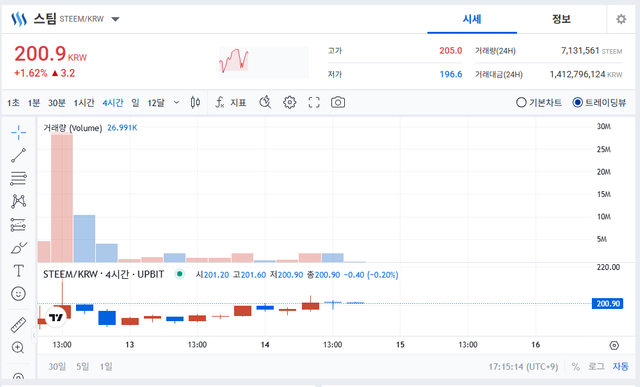Expand the interval list chevron
Image resolution: width=640 pixels, height=387 pixels.
click(x=176, y=102)
